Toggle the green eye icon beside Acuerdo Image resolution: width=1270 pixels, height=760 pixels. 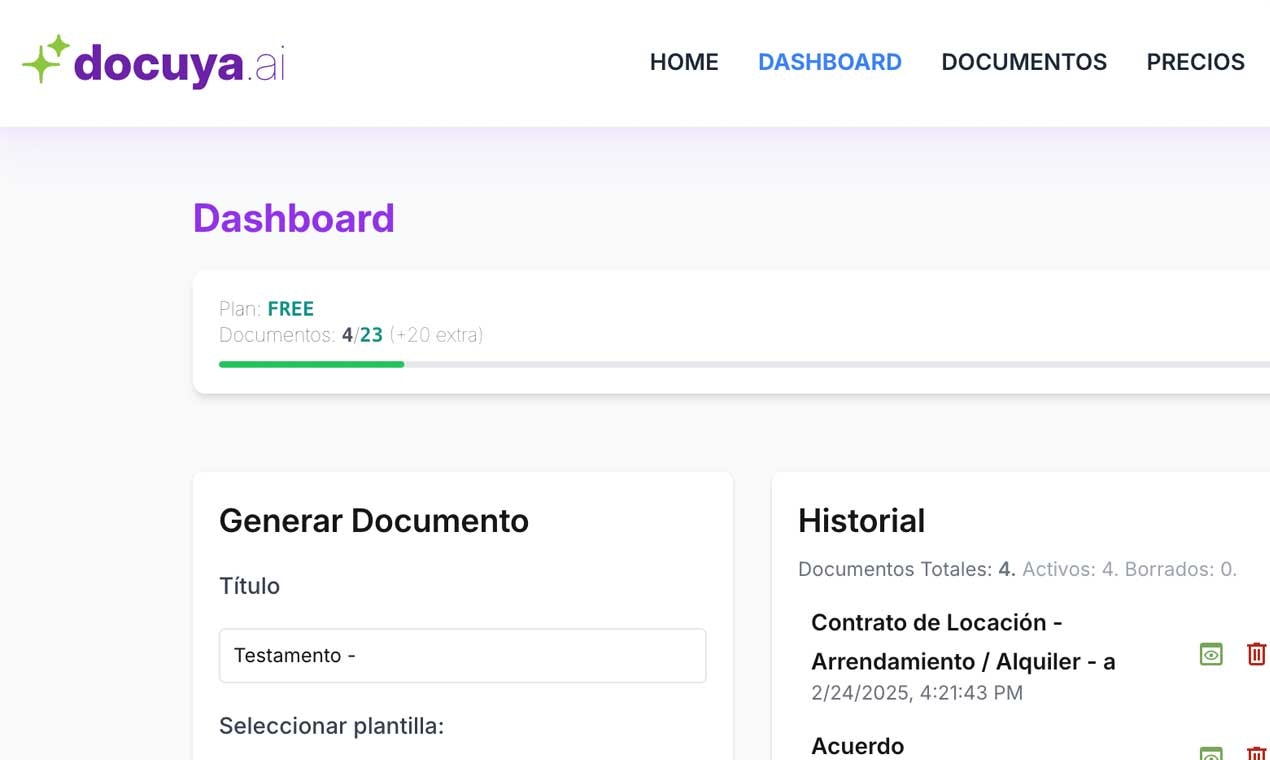click(x=1210, y=750)
